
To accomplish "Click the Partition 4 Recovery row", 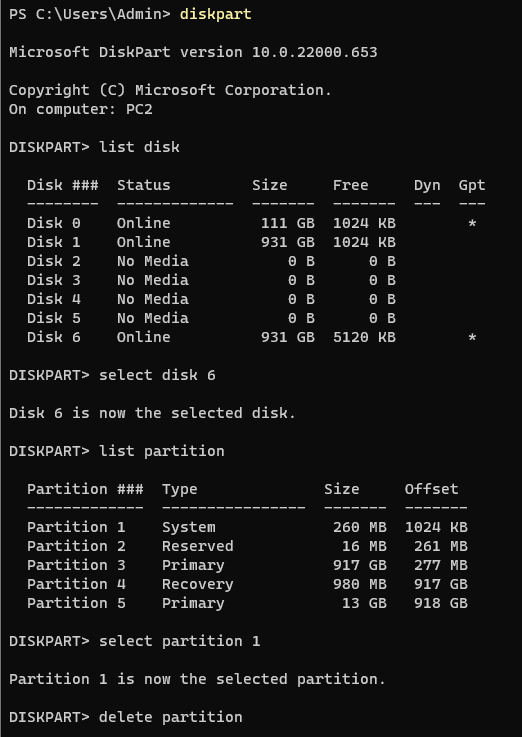I will (247, 584).
